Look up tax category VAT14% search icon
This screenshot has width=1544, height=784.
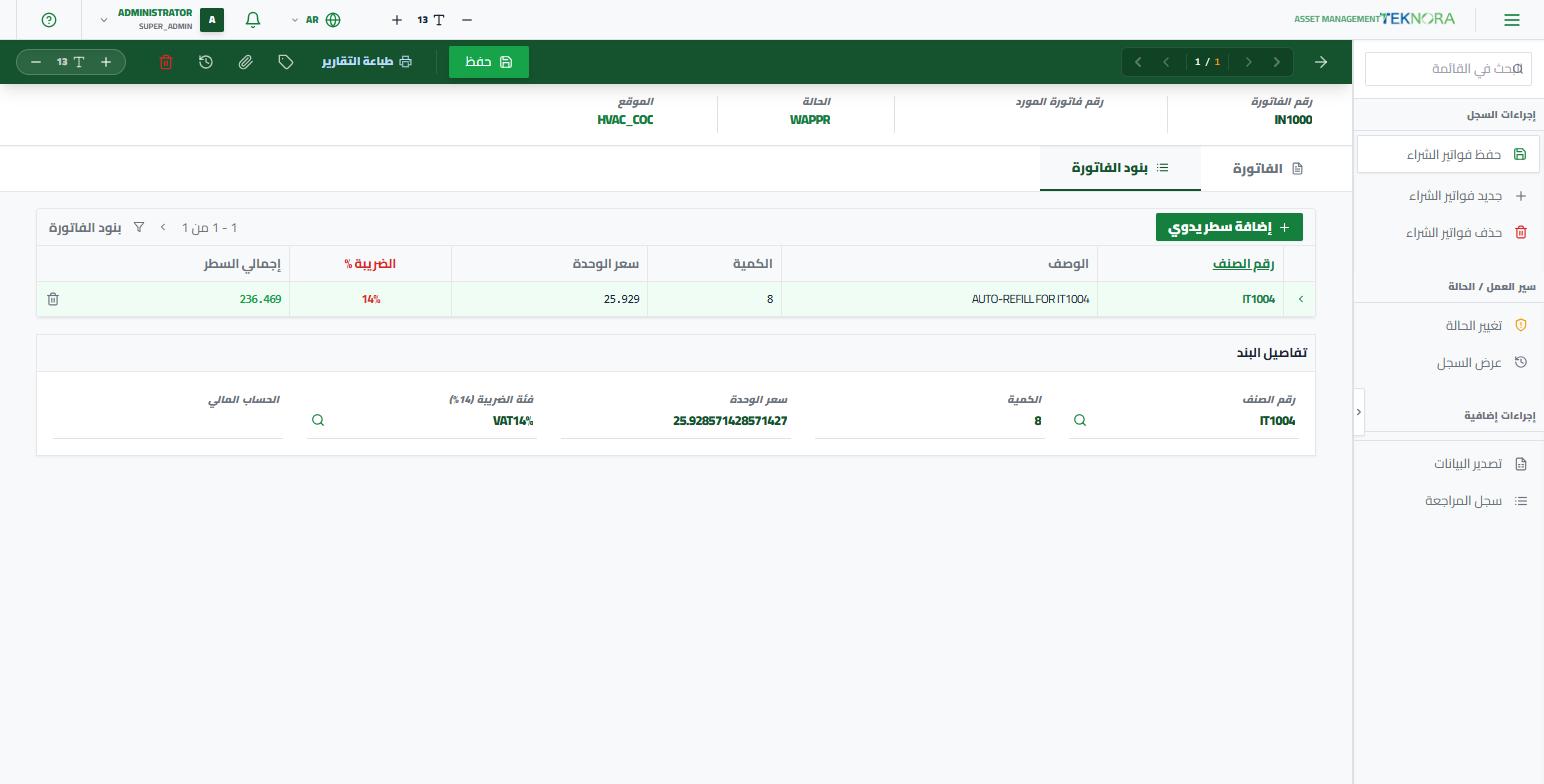coord(317,420)
